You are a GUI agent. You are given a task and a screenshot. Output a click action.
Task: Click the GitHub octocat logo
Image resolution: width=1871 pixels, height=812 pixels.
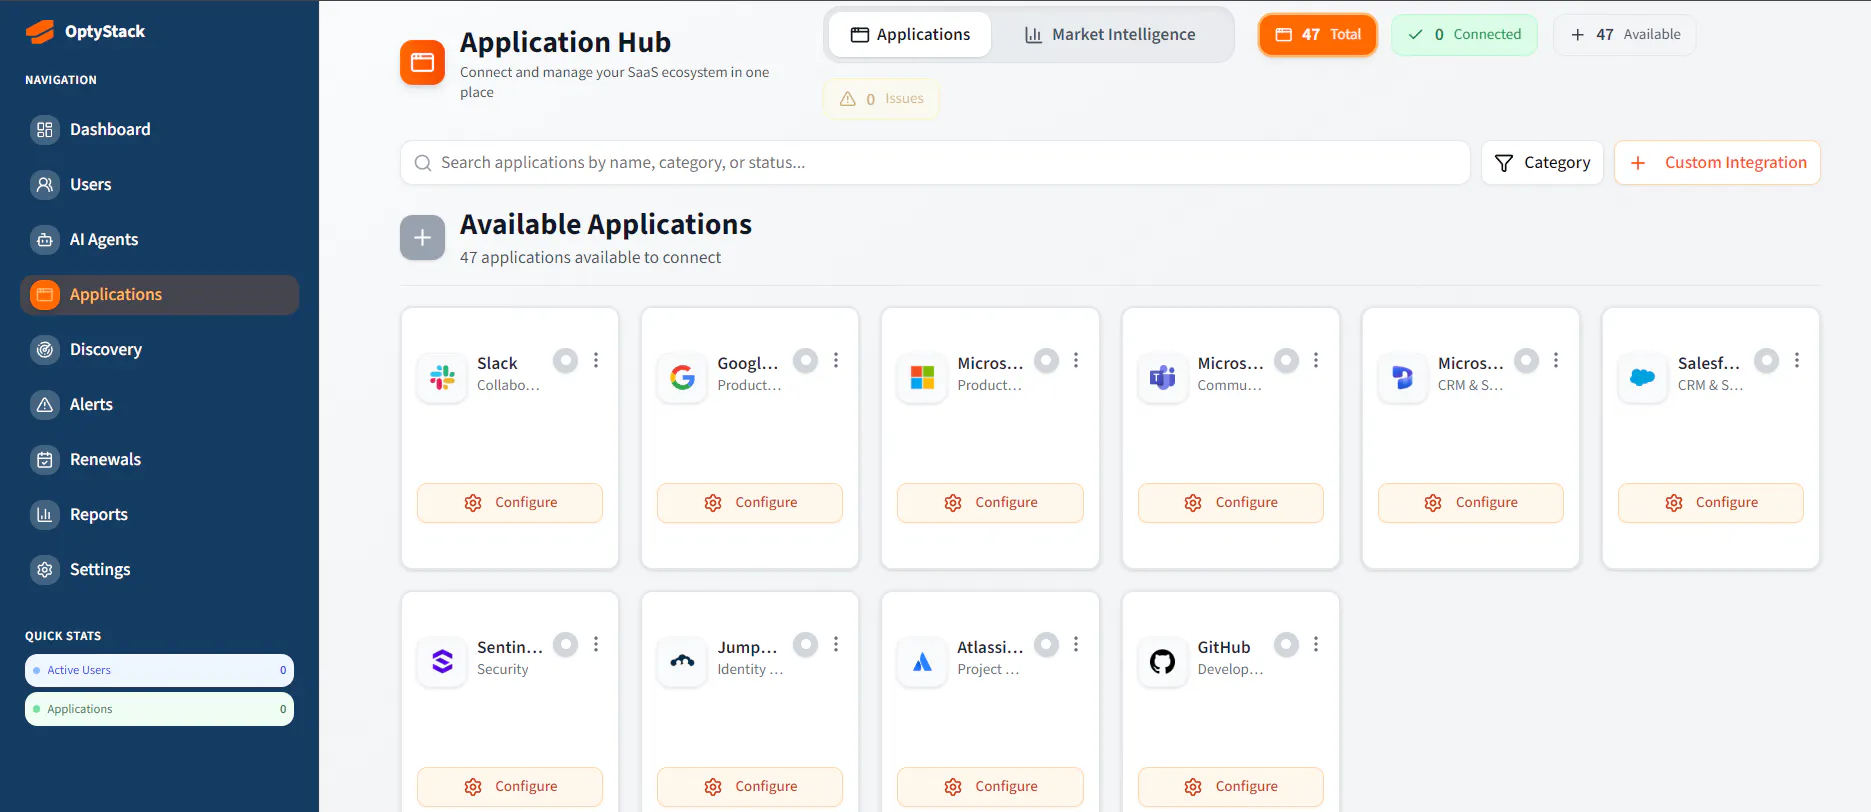tap(1162, 661)
